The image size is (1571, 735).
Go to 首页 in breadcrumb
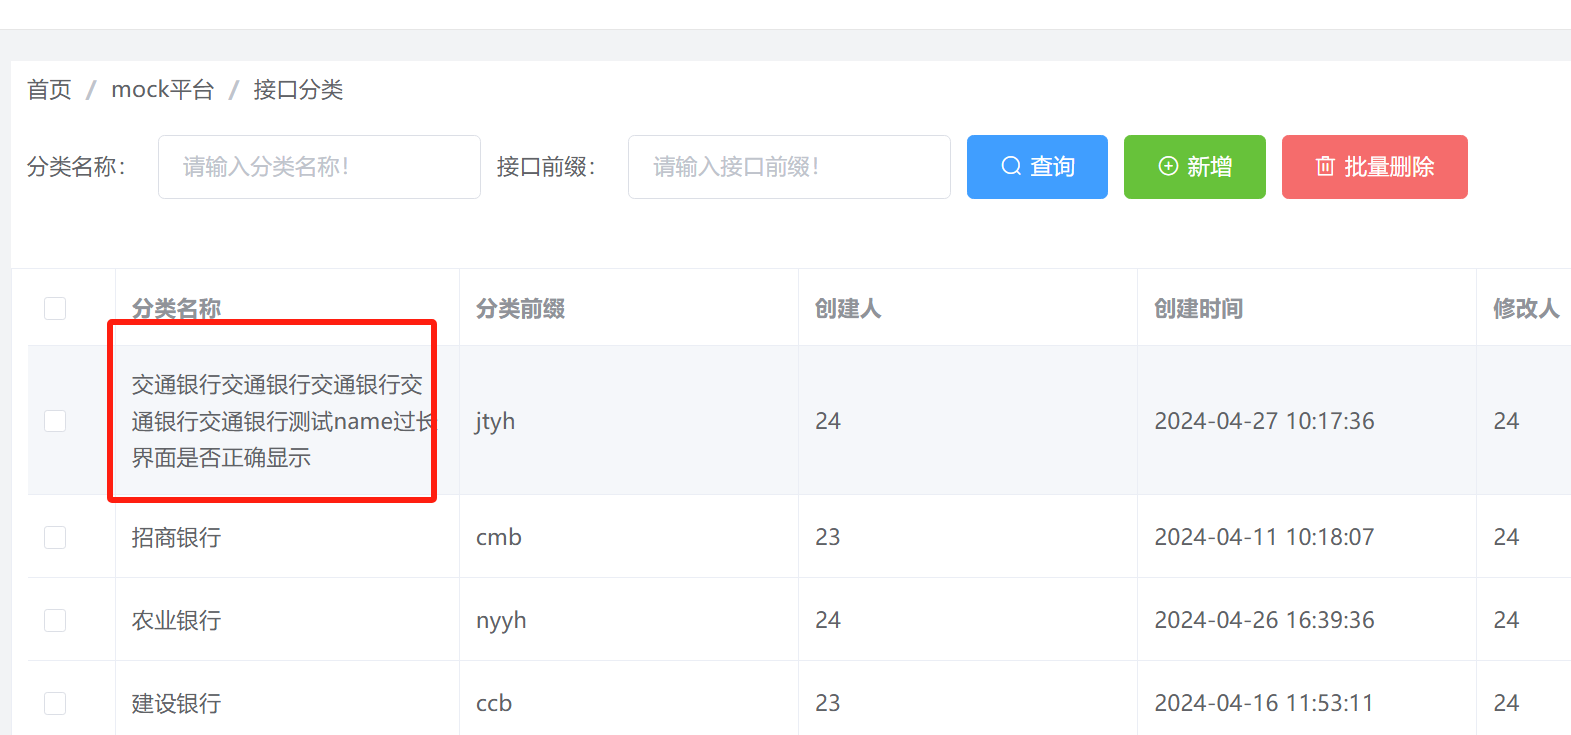point(49,90)
